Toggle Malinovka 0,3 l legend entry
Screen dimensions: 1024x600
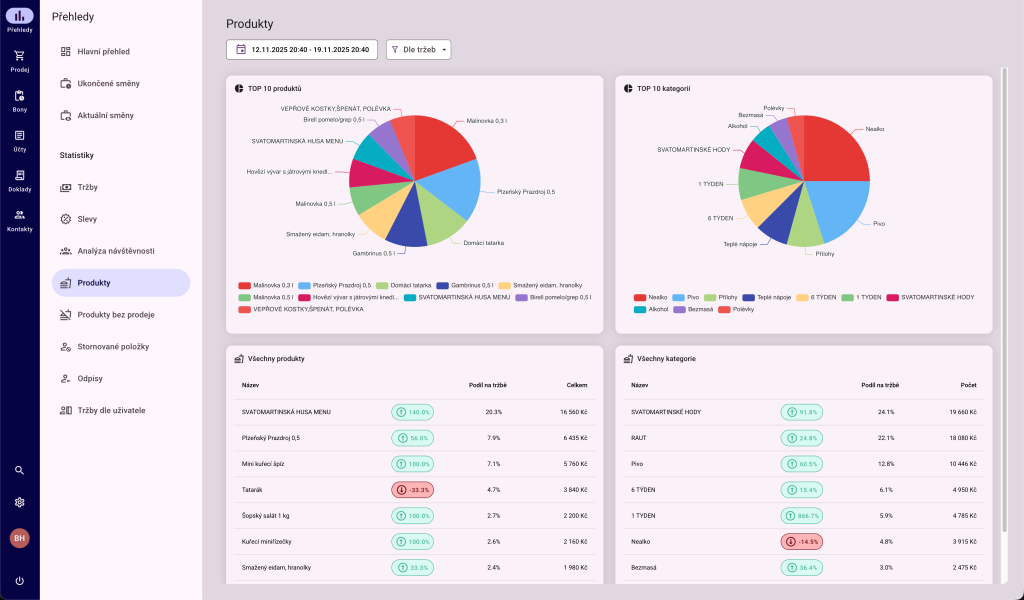pos(266,285)
